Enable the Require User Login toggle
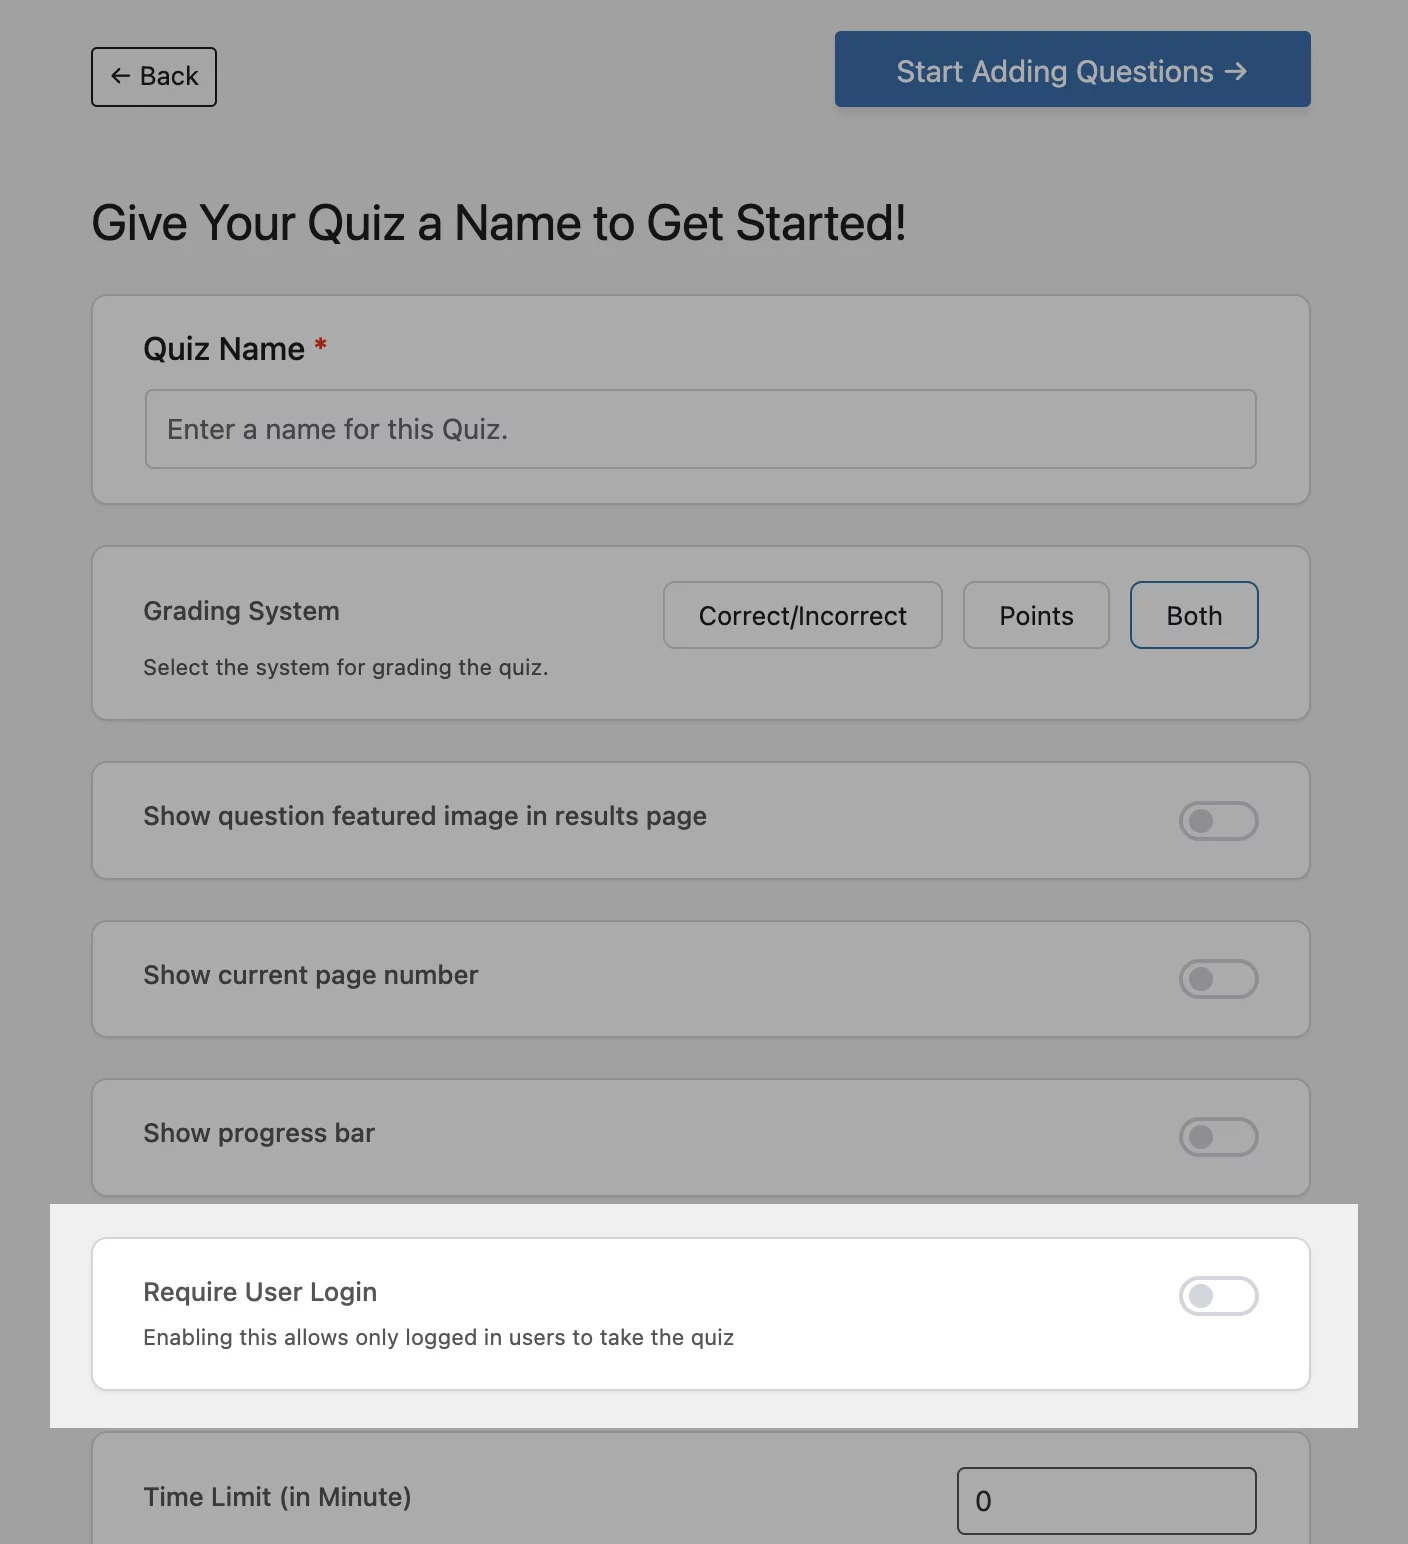 [1218, 1296]
